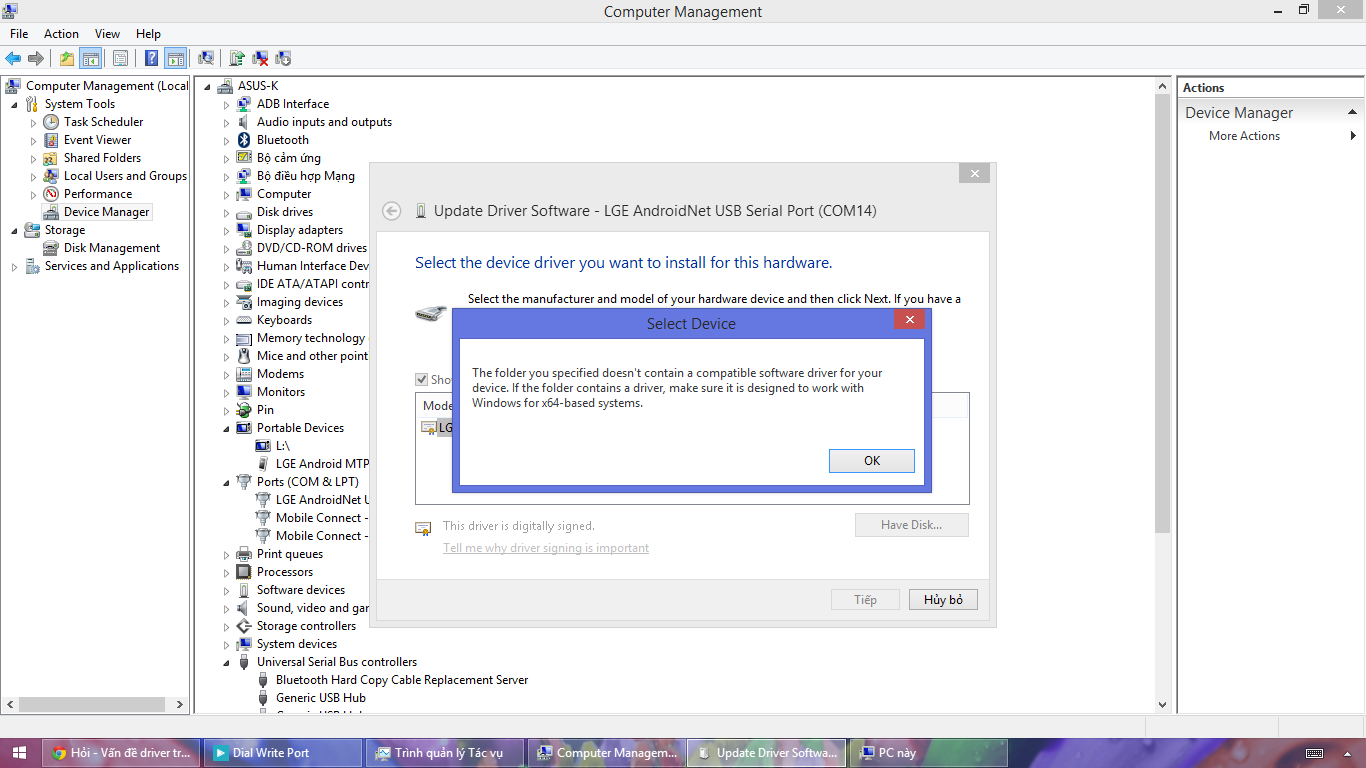Screen dimensions: 1366x768
Task: Open the View menu
Action: click(x=107, y=34)
